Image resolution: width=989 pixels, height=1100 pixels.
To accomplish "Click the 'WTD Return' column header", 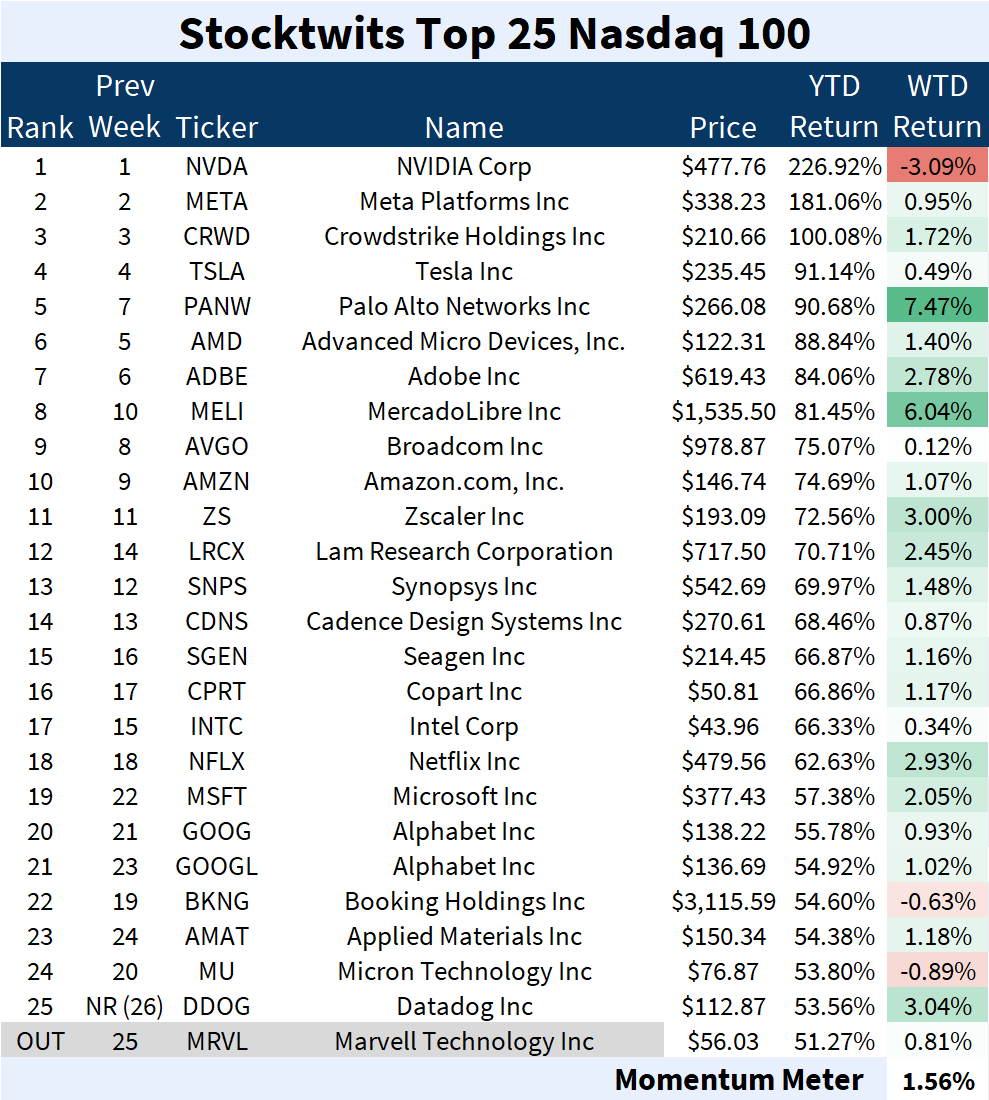I will [937, 107].
